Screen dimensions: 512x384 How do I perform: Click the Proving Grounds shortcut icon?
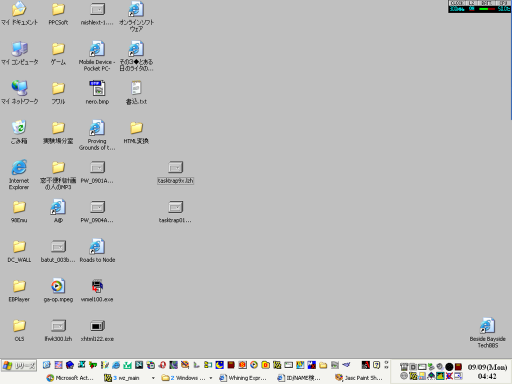tap(97, 135)
